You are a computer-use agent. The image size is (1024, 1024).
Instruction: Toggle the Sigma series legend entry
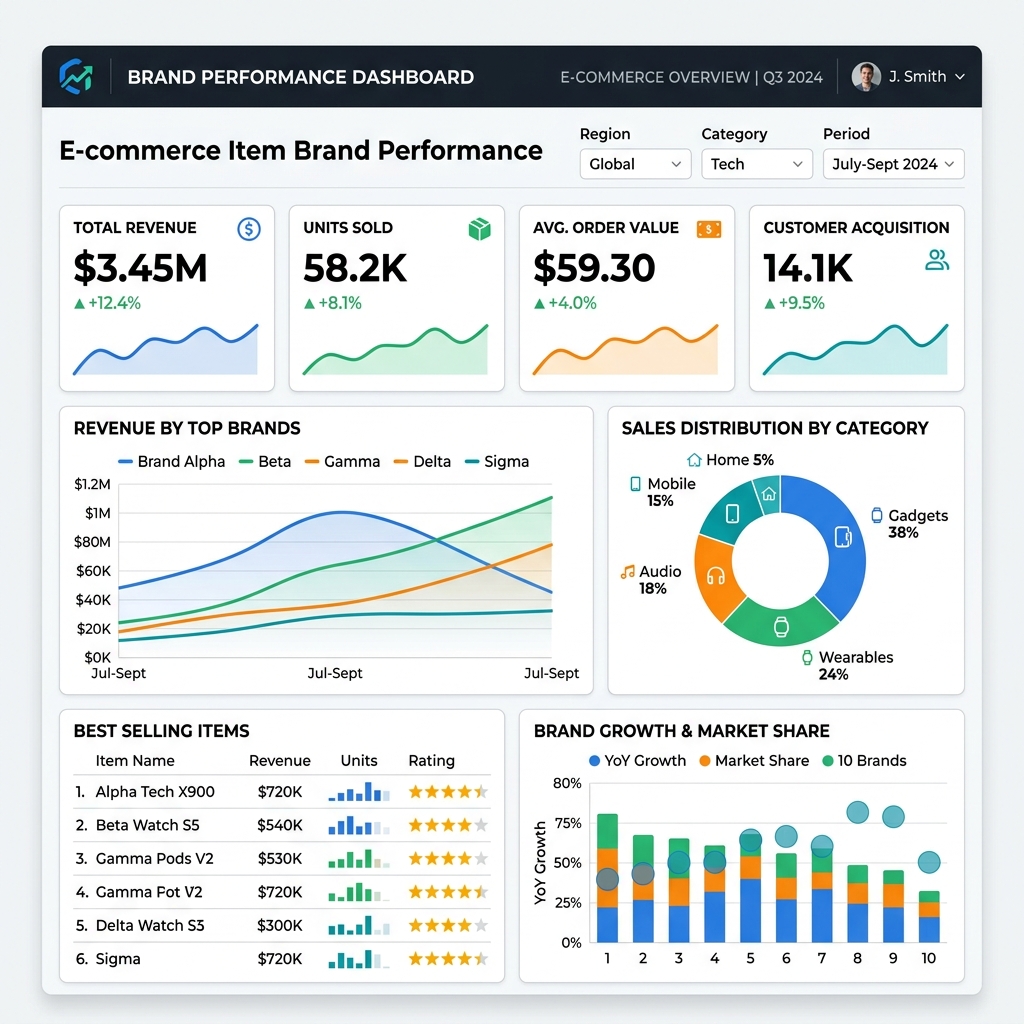tap(496, 462)
